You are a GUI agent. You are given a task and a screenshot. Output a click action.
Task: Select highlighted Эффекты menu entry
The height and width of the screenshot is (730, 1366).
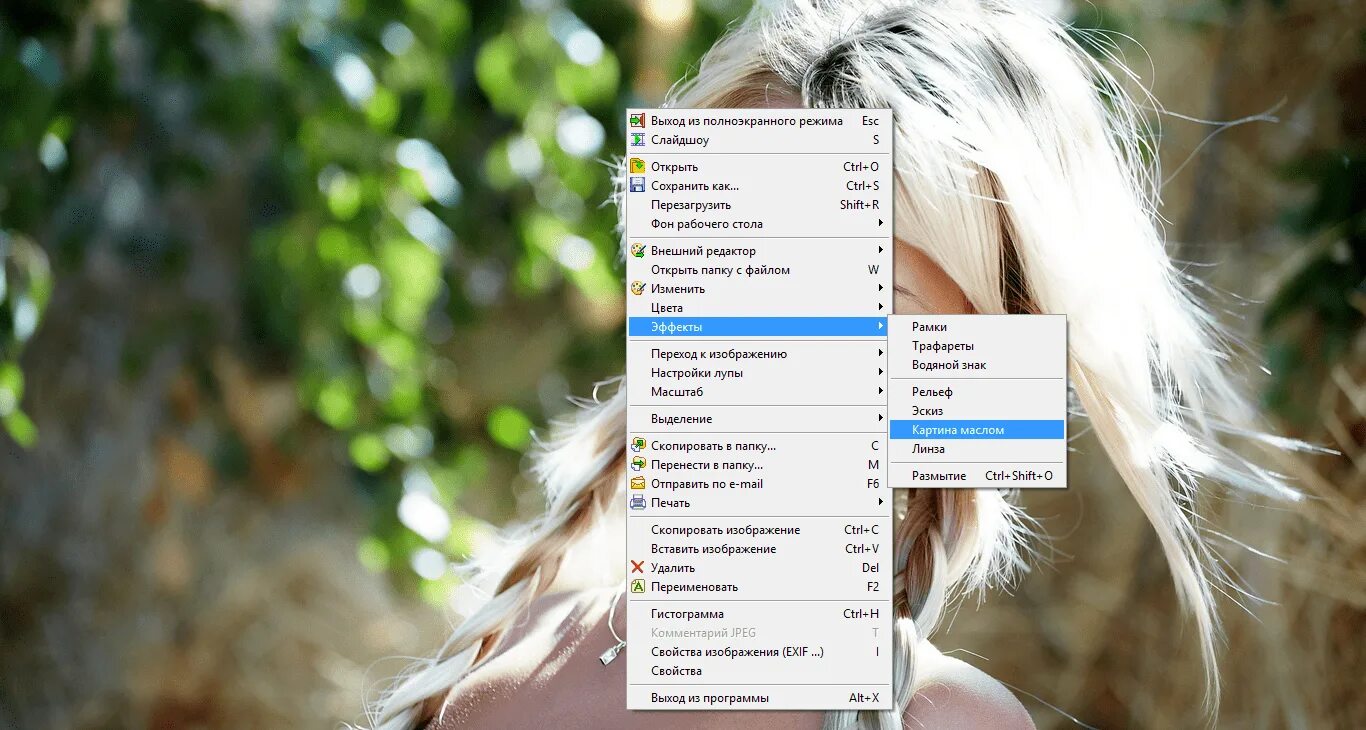[x=759, y=327]
